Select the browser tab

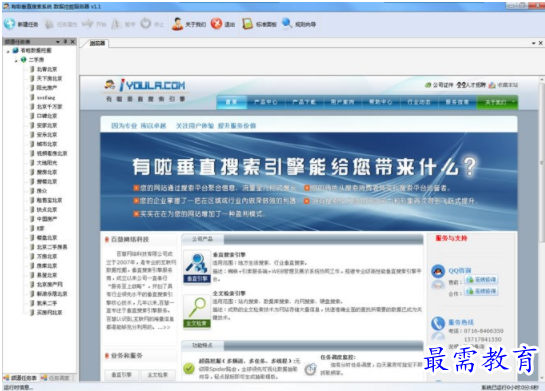pyautogui.click(x=96, y=43)
